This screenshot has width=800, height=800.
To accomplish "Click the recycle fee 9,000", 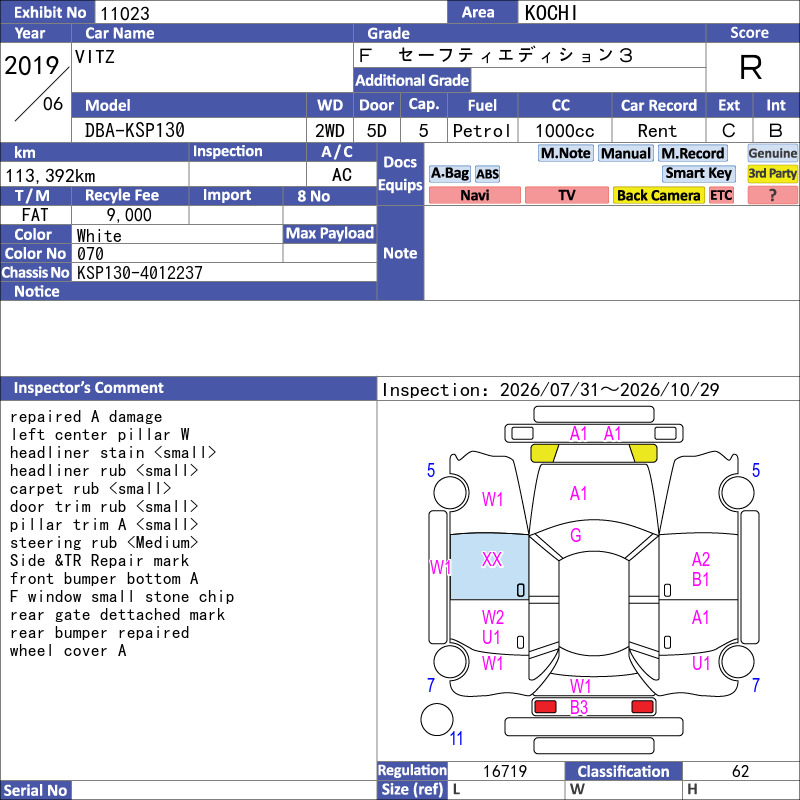I will coord(129,215).
